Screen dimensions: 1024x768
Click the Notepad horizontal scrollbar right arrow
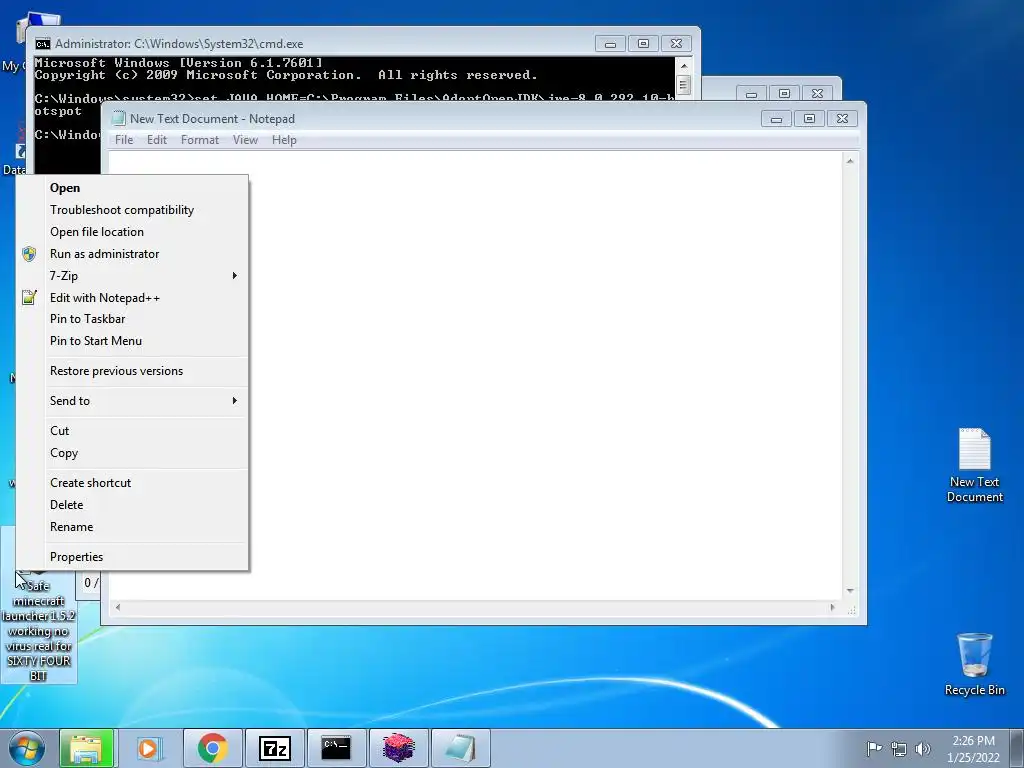pyautogui.click(x=832, y=607)
